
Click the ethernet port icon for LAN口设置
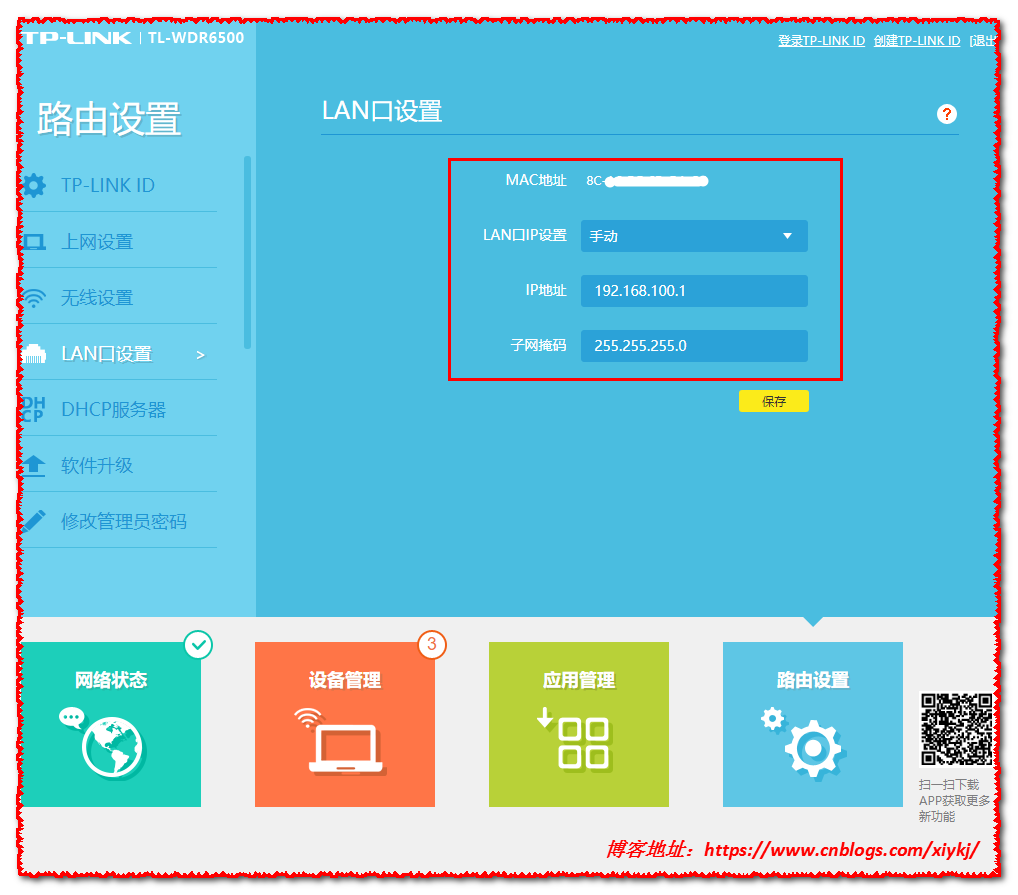[x=34, y=354]
